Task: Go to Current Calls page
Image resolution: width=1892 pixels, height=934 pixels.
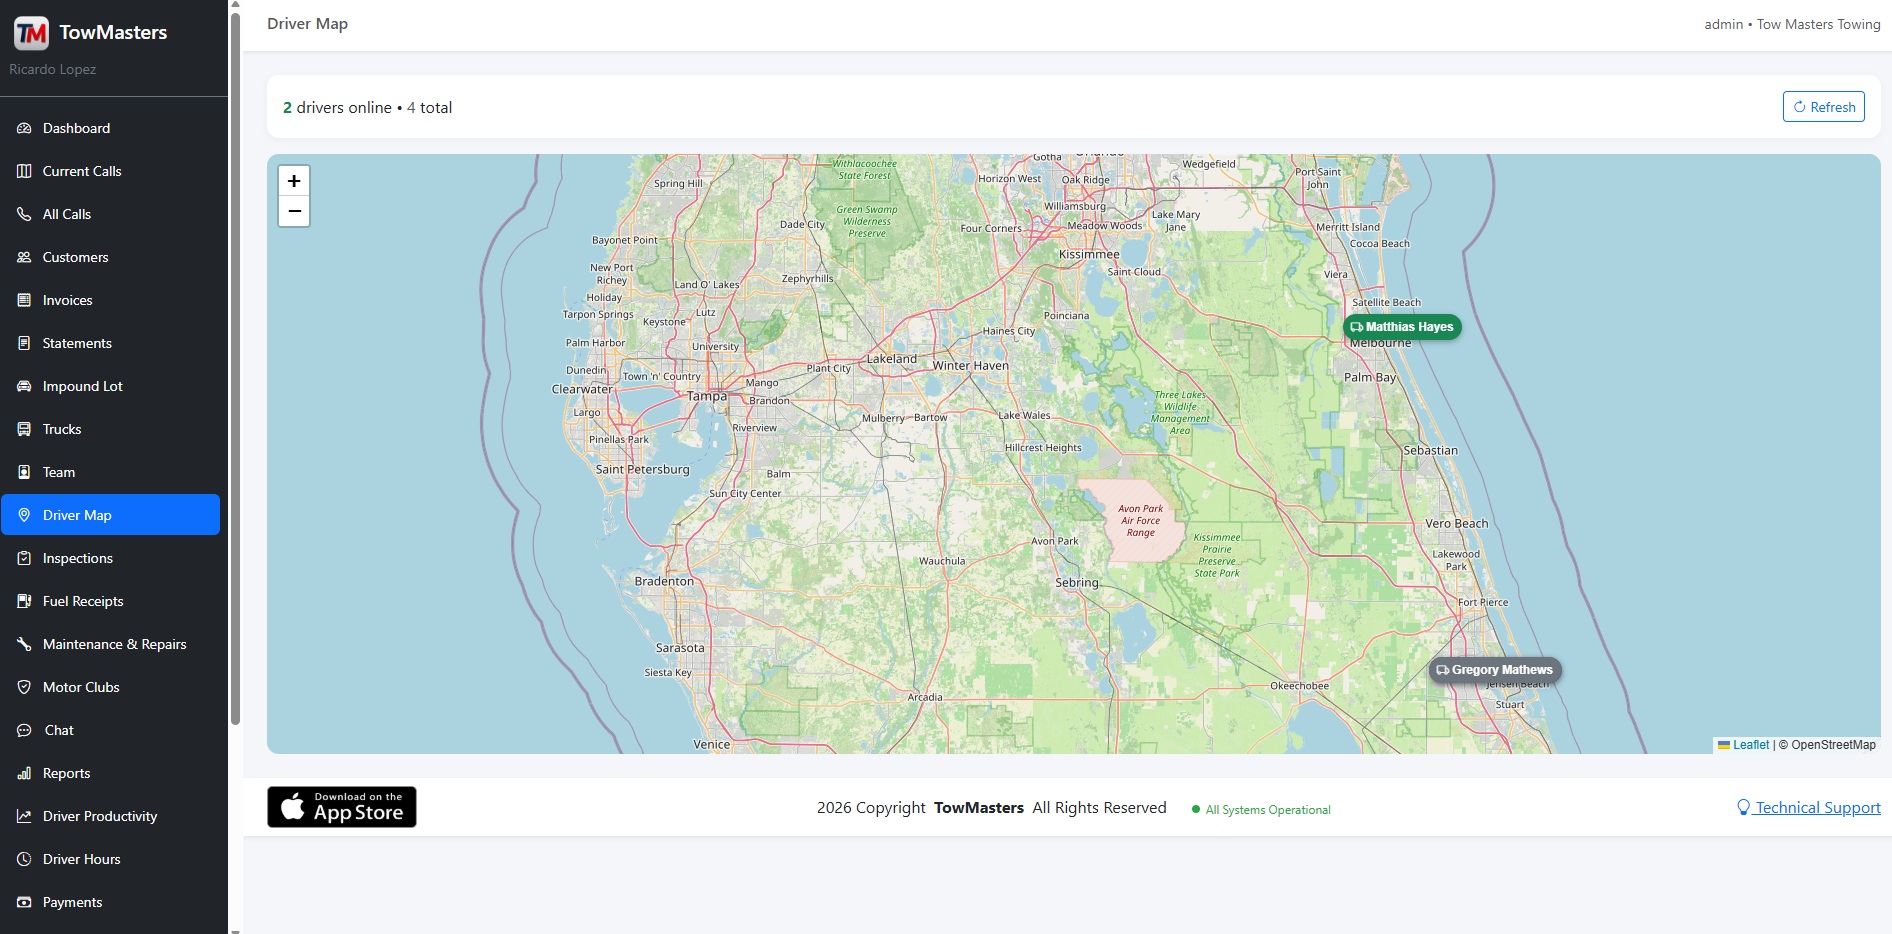Action: [x=110, y=171]
